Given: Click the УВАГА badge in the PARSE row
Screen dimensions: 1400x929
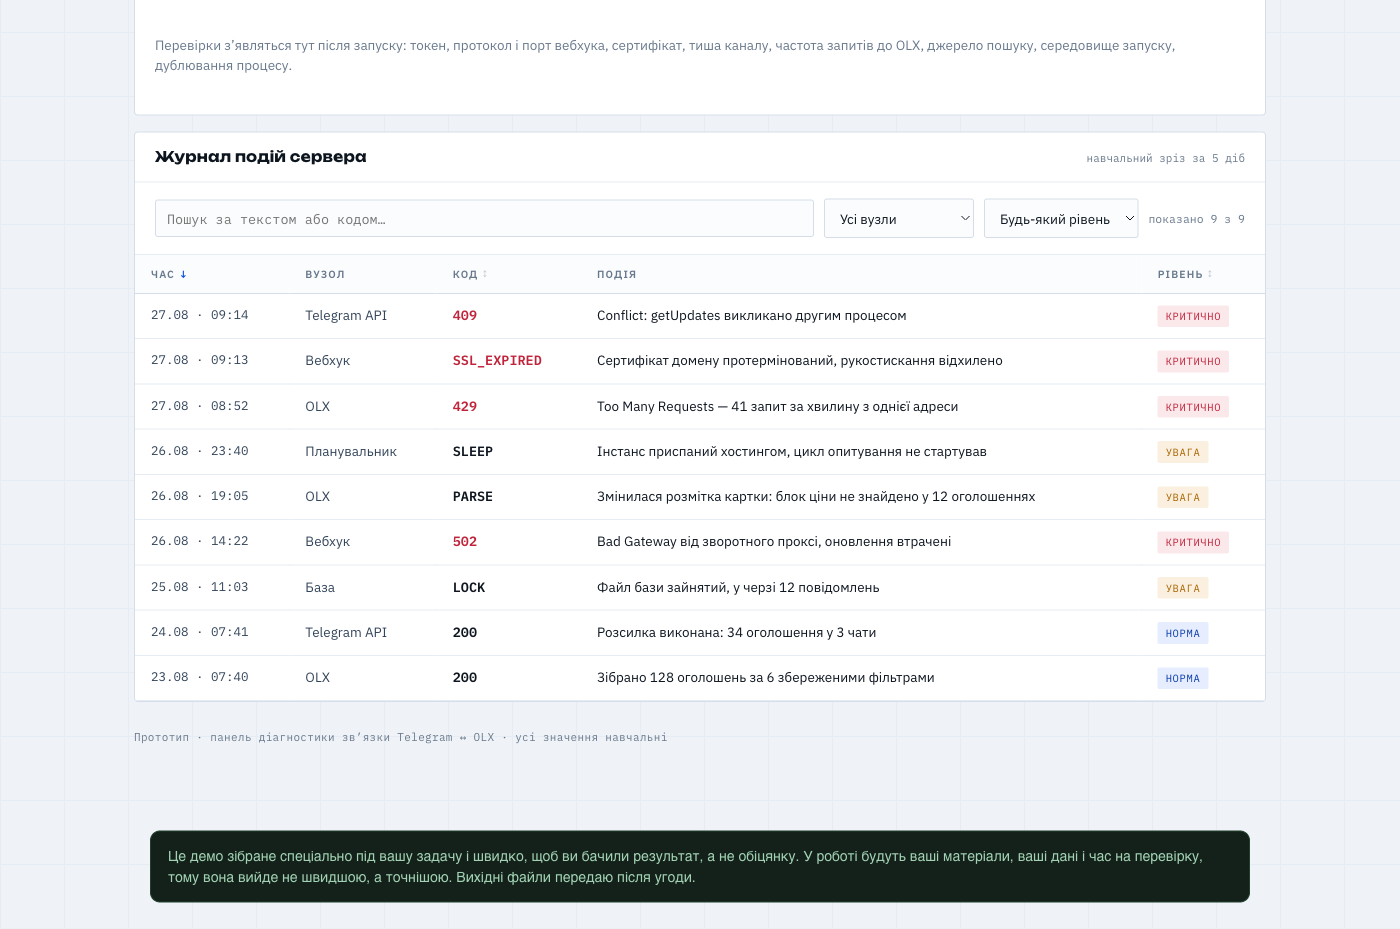Looking at the screenshot, I should [x=1183, y=497].
